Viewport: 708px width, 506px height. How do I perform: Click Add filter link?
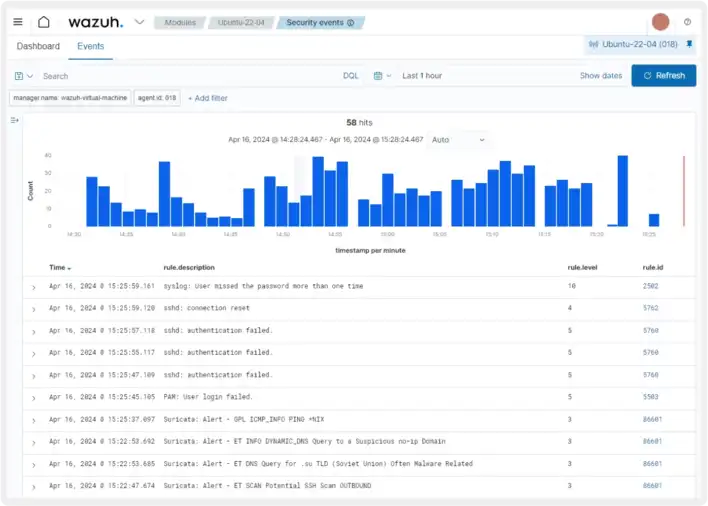(x=208, y=98)
